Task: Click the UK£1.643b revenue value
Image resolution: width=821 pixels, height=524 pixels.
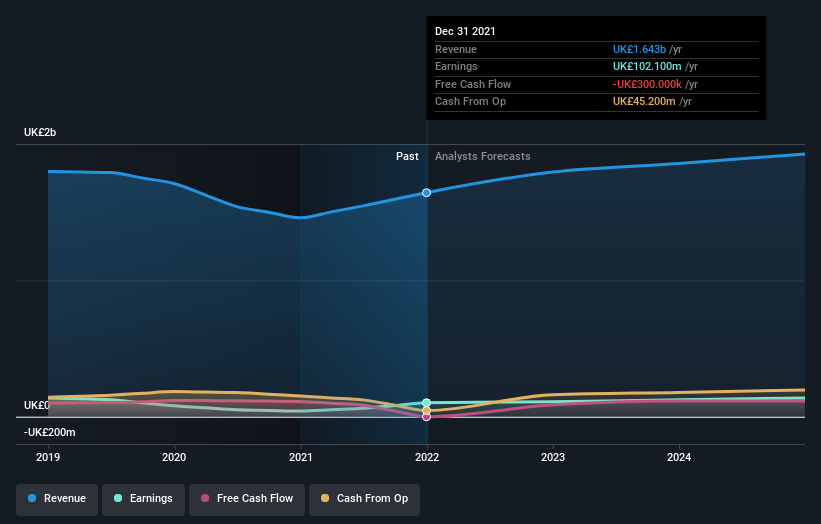Action: 639,49
